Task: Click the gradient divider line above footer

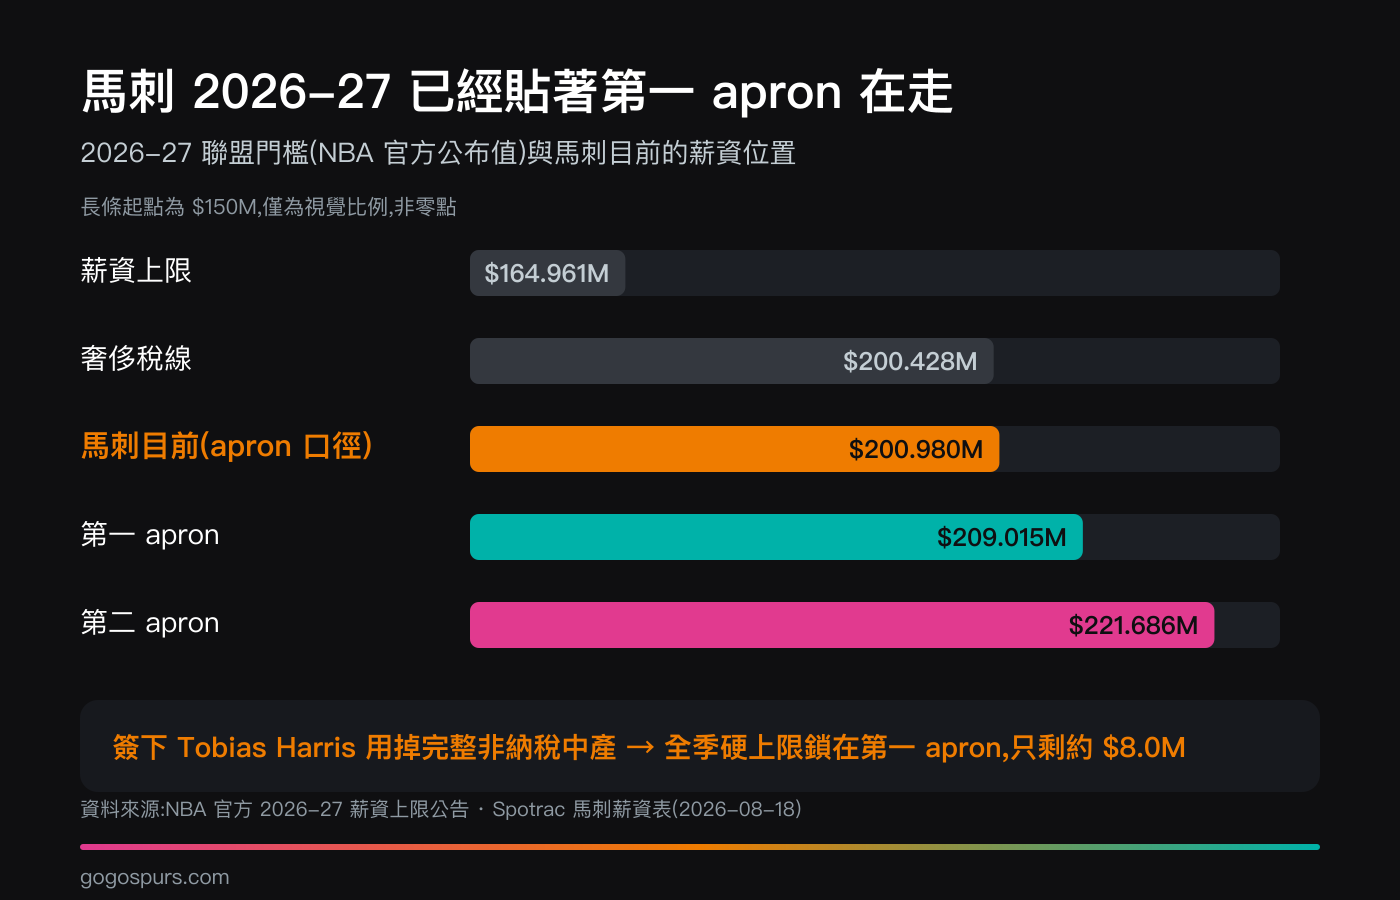Action: tap(700, 847)
